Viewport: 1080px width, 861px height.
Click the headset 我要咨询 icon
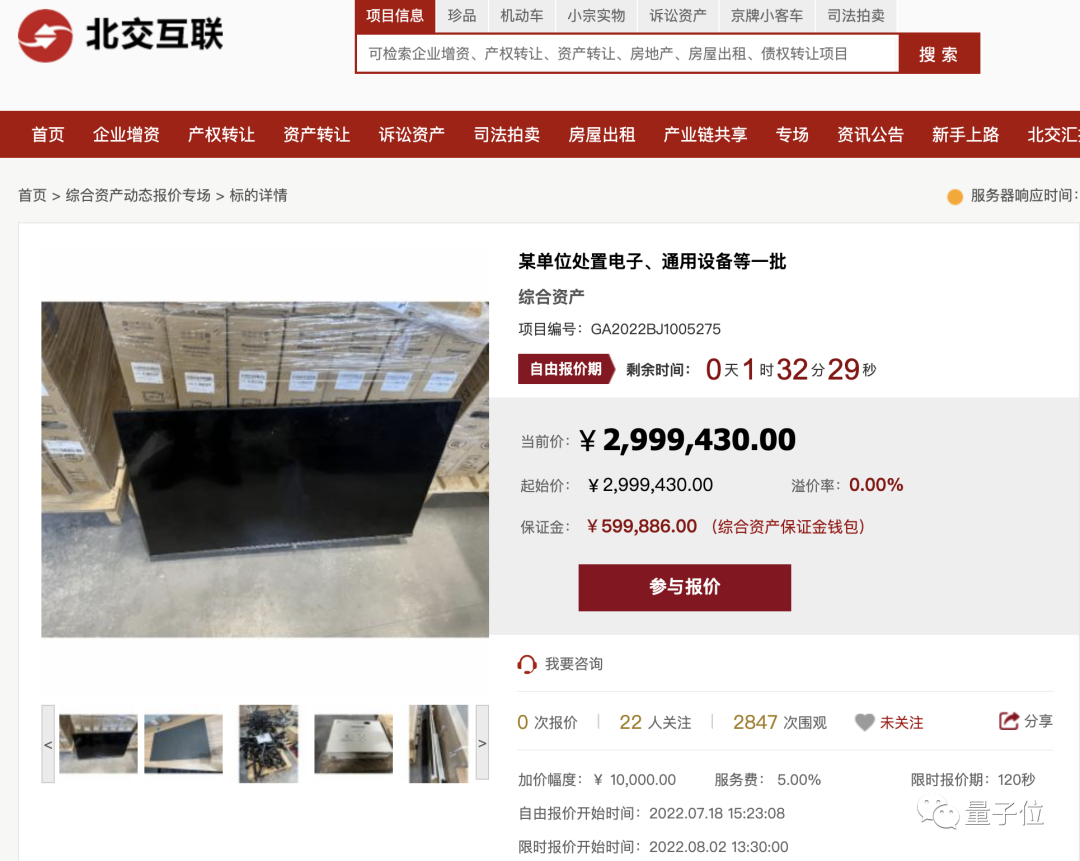point(527,664)
